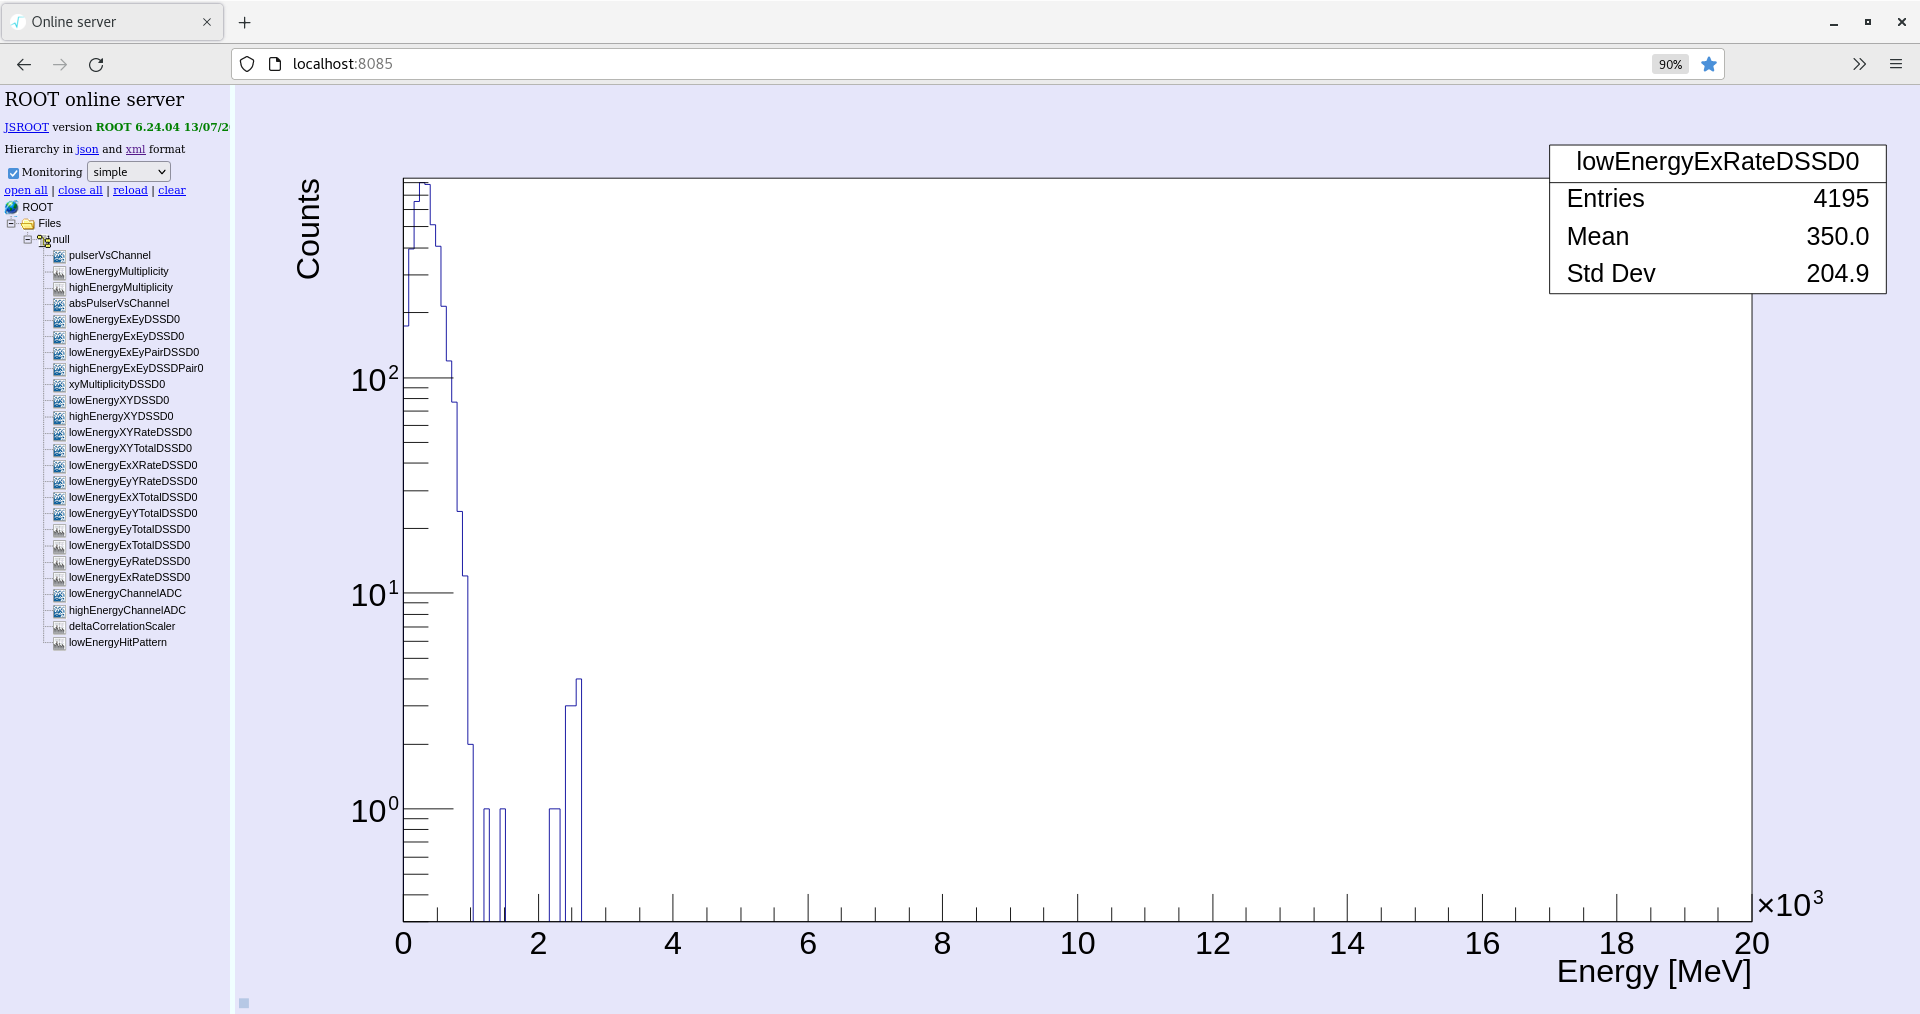
Task: Click the ROOT globe icon in hierarchy
Action: pos(12,208)
